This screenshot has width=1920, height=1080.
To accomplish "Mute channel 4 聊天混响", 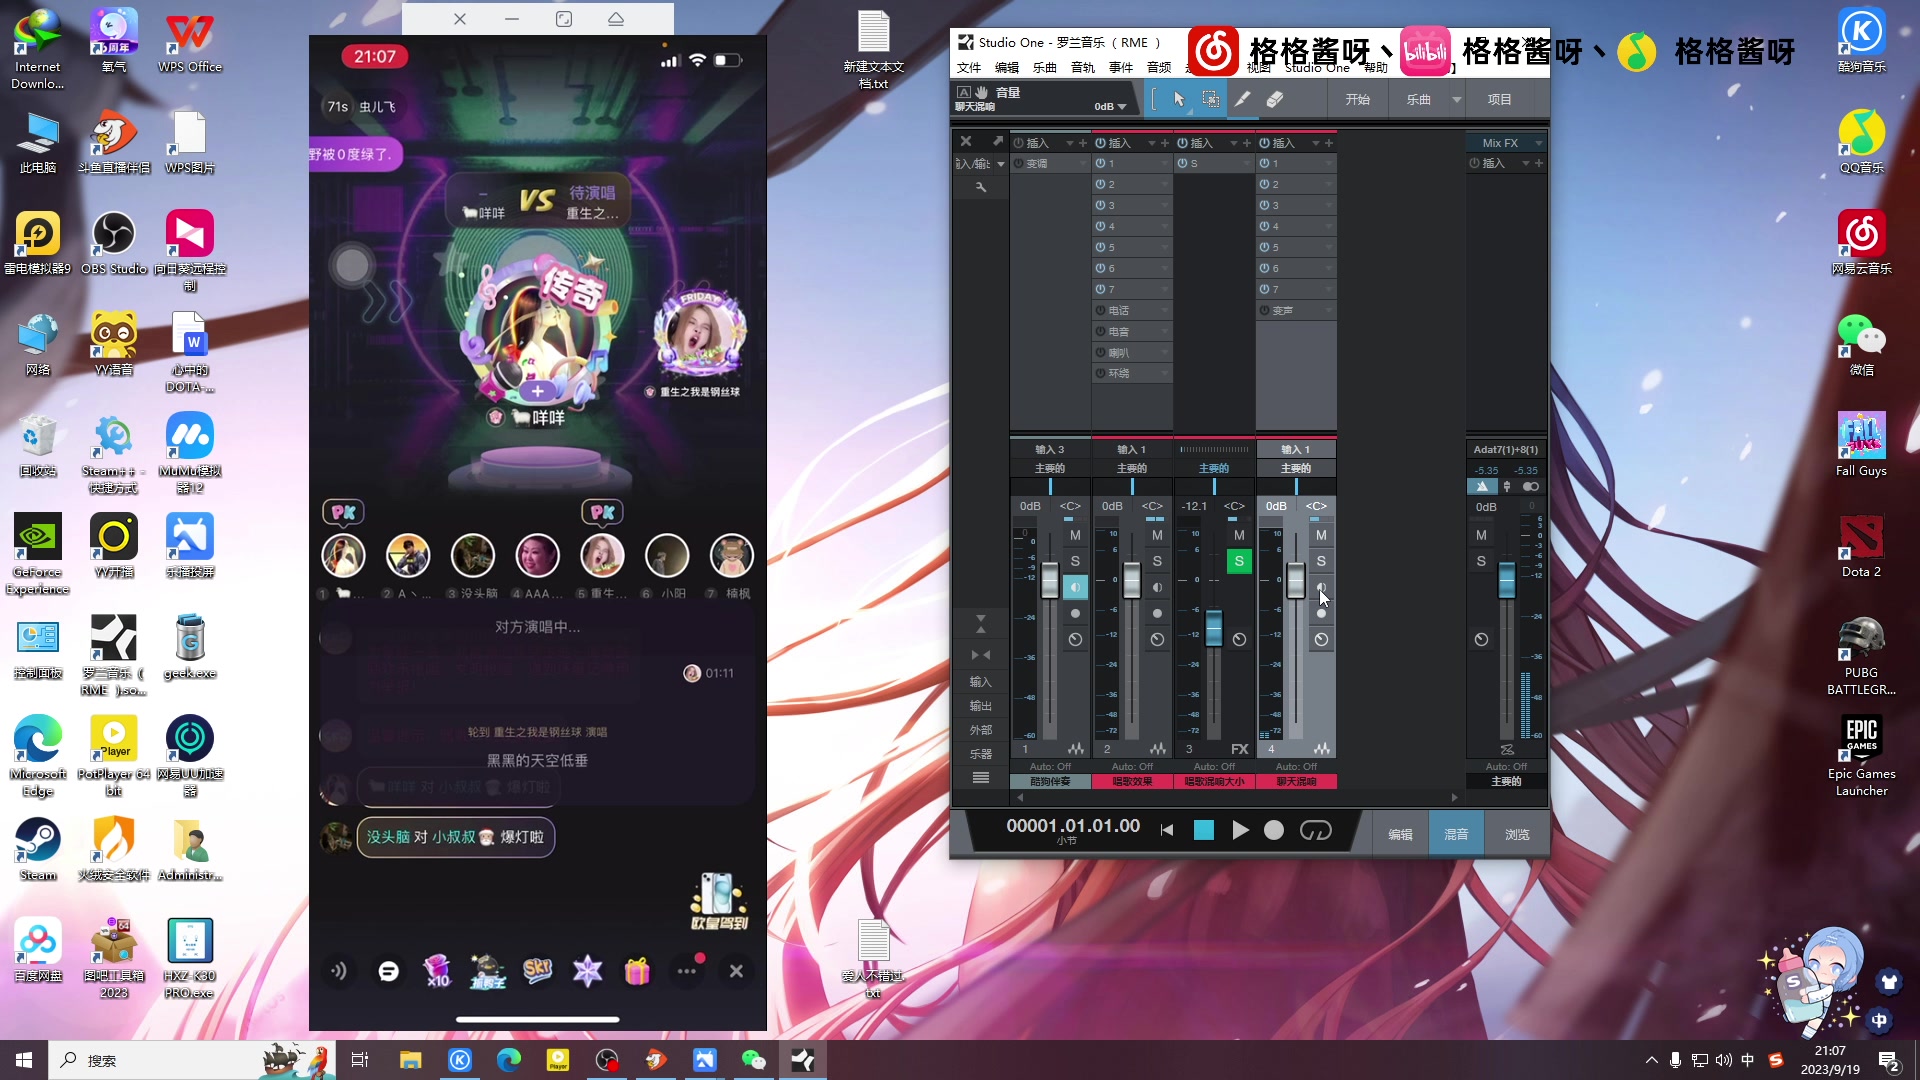I will (1321, 535).
